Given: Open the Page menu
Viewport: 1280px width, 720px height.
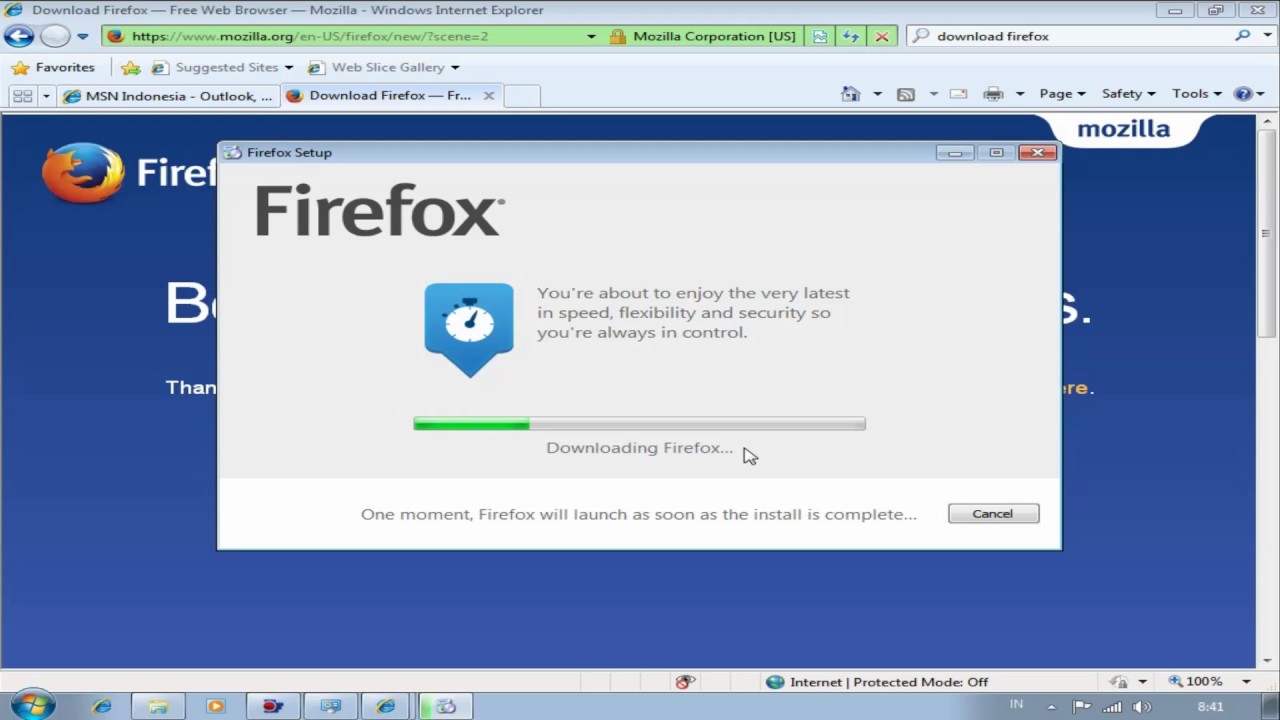Looking at the screenshot, I should (x=1062, y=94).
